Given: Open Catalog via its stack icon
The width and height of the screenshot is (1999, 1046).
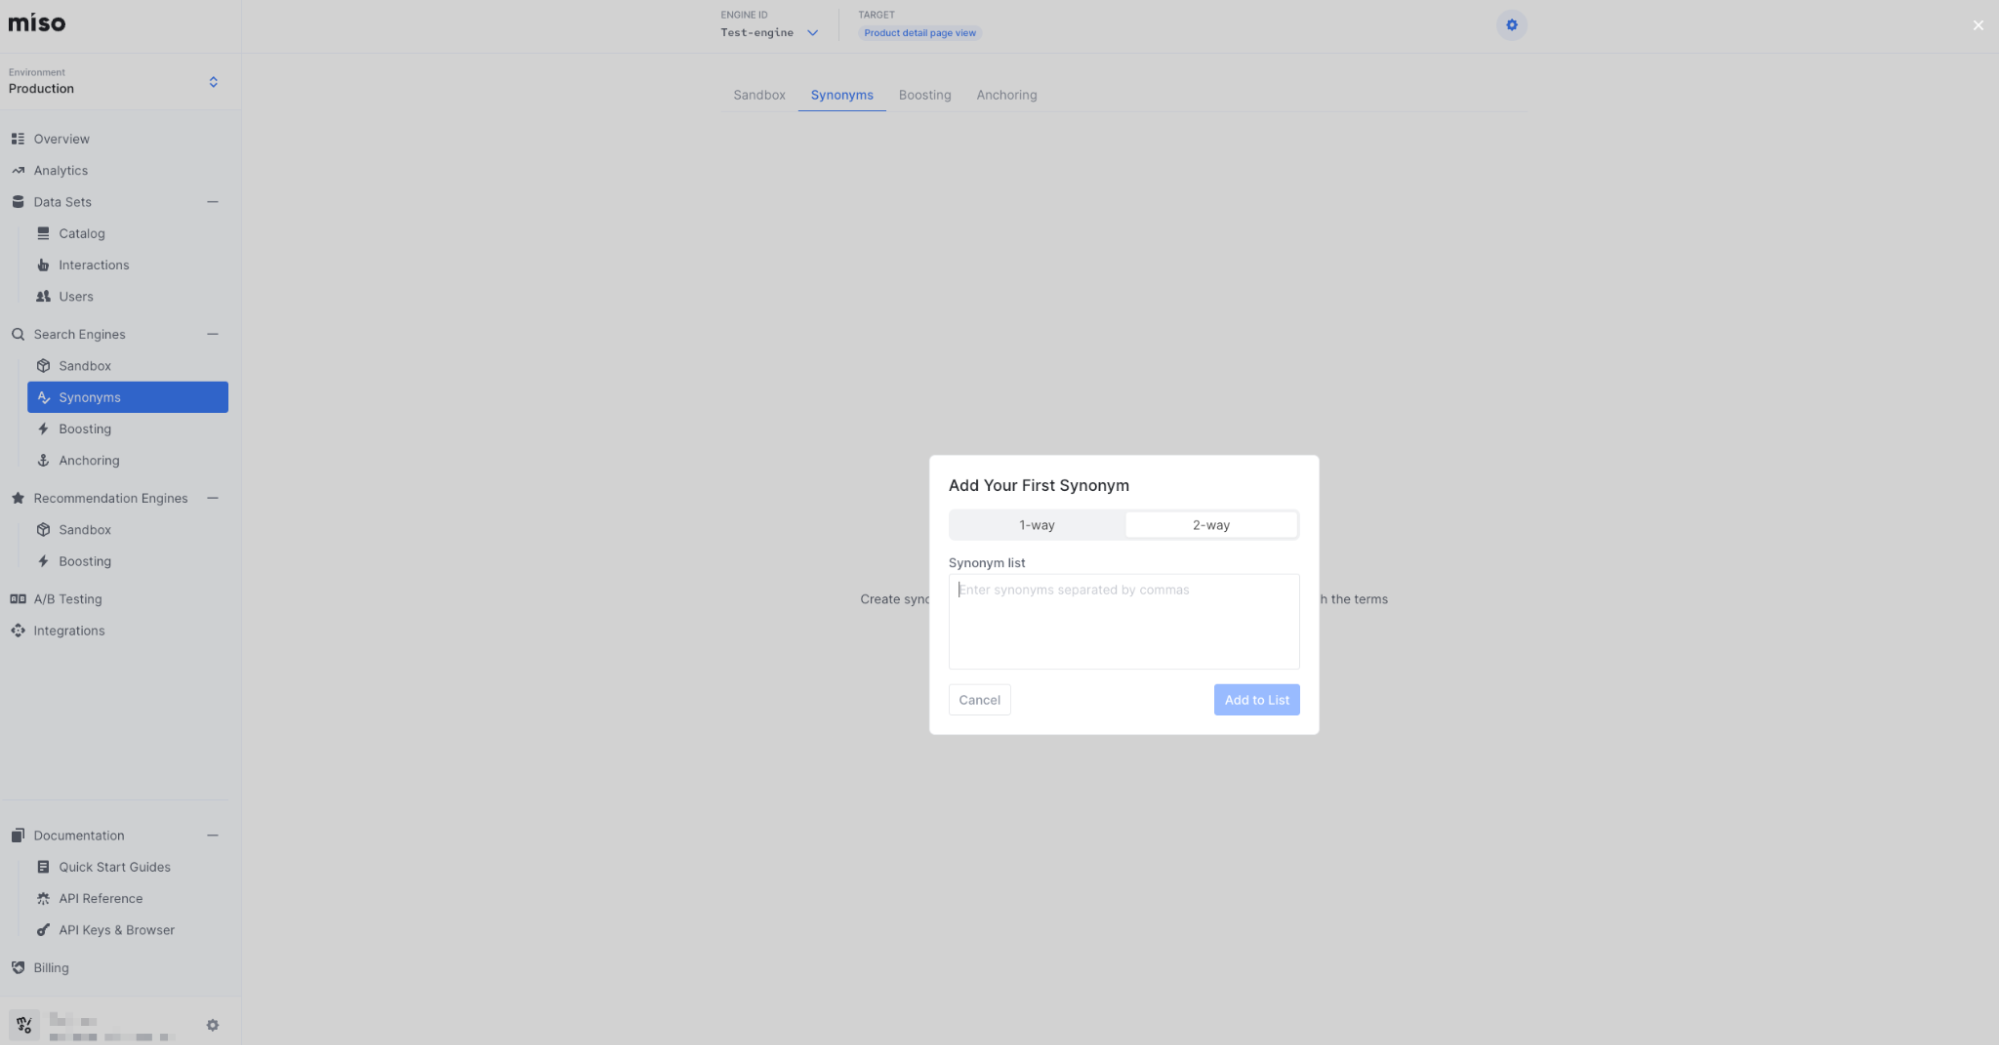Looking at the screenshot, I should point(43,233).
